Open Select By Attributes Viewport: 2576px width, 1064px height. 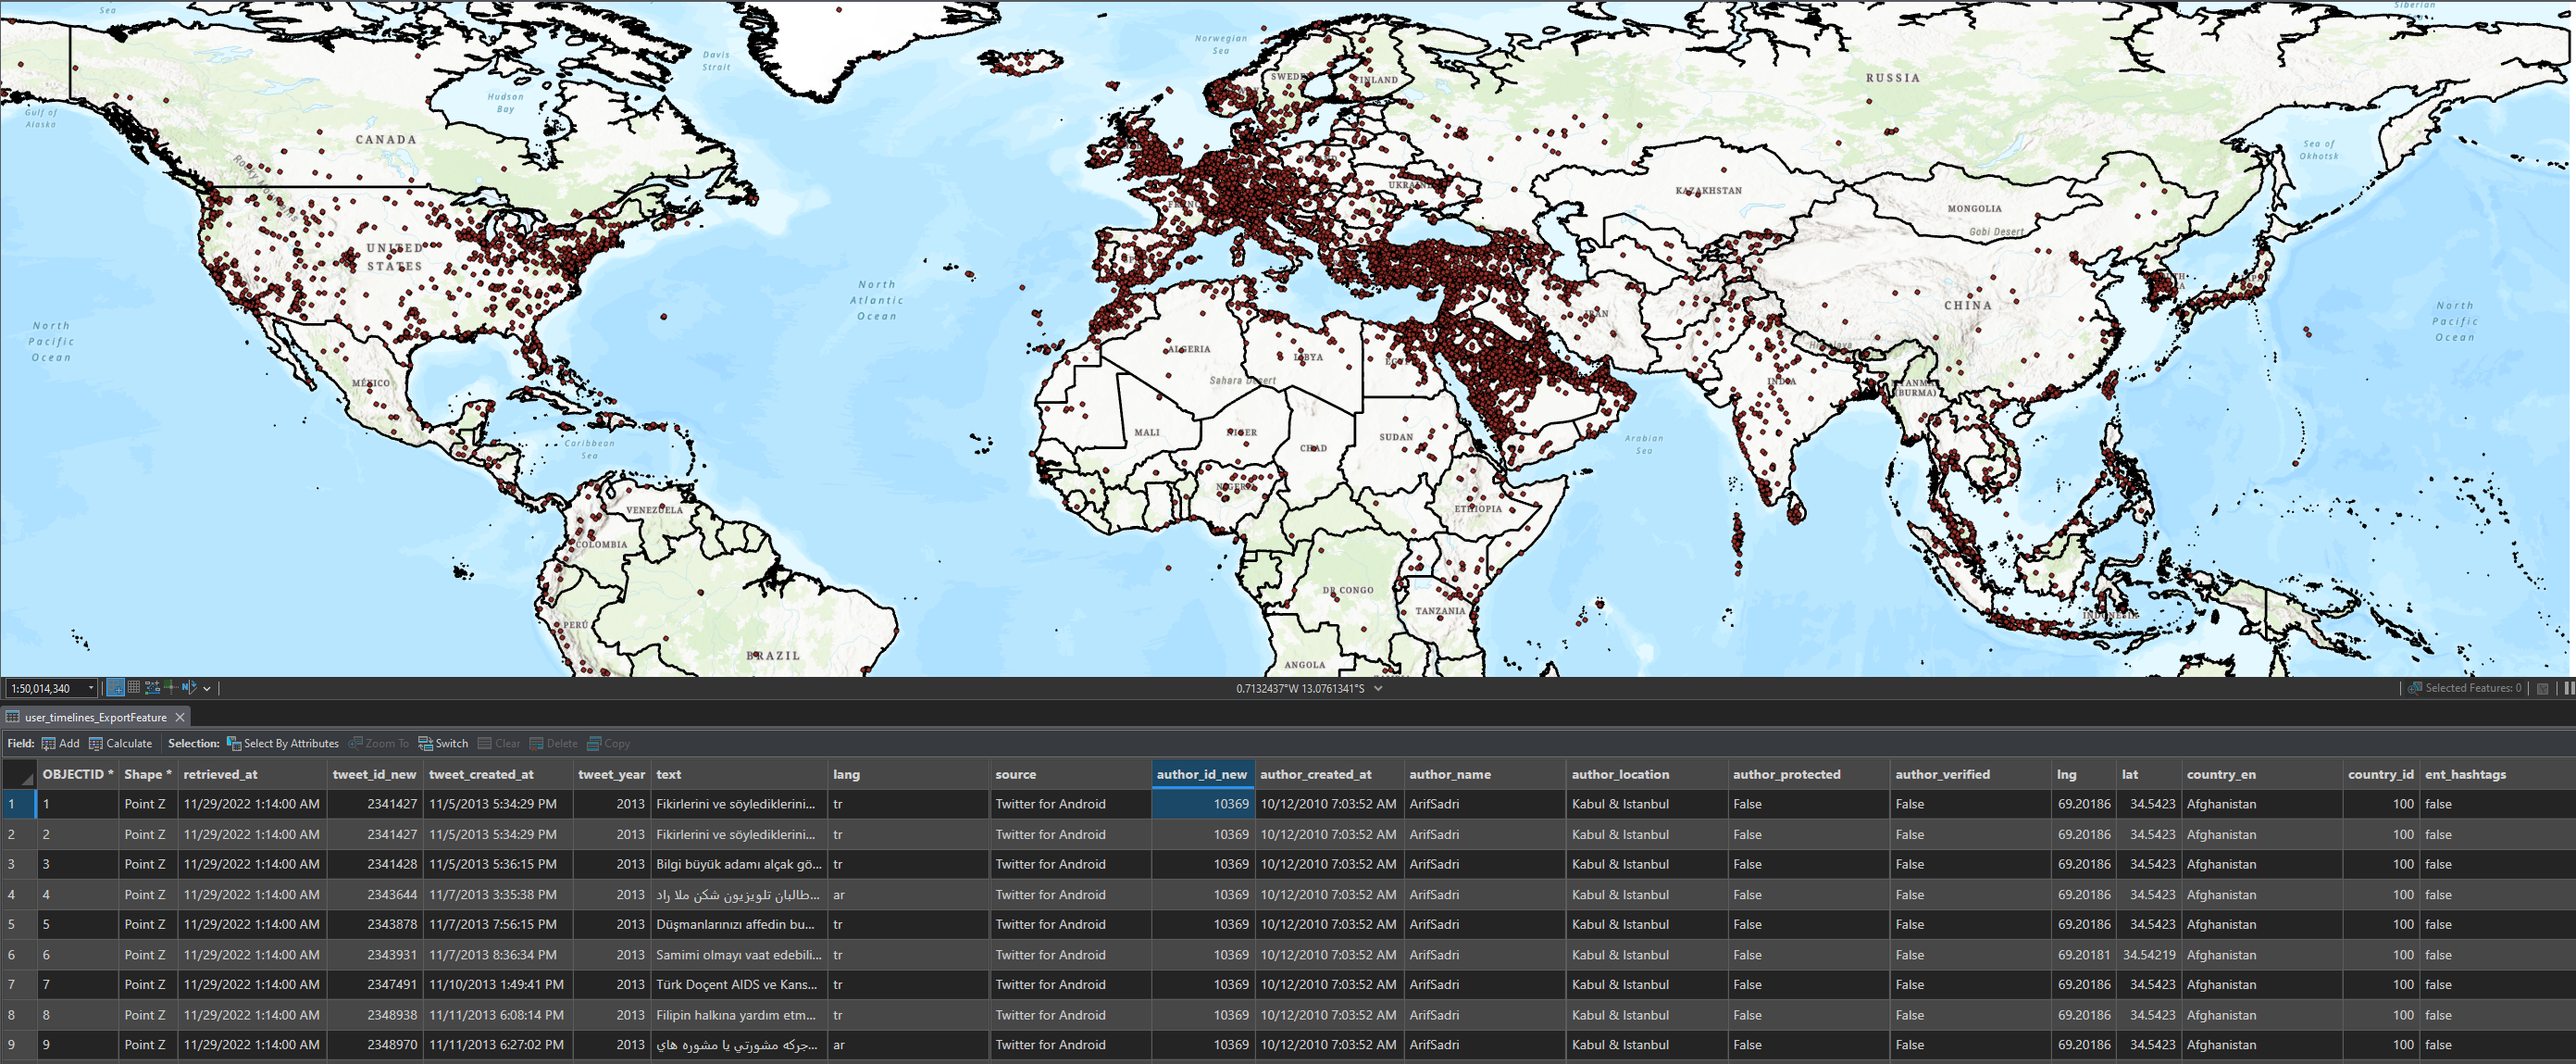pos(283,744)
